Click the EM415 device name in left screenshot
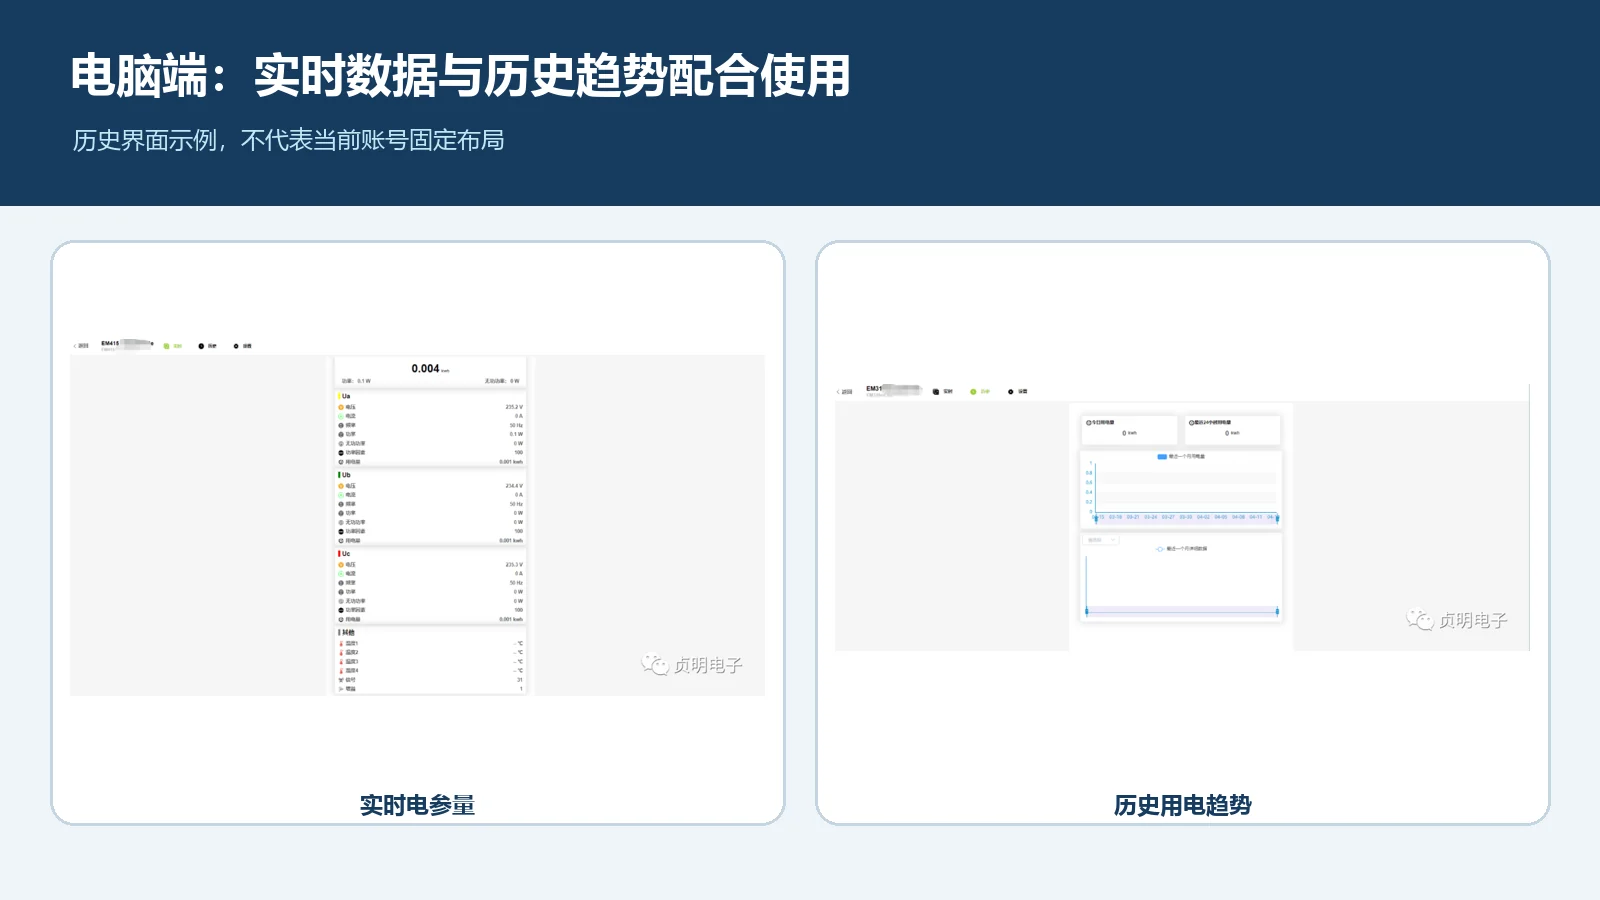 [110, 343]
